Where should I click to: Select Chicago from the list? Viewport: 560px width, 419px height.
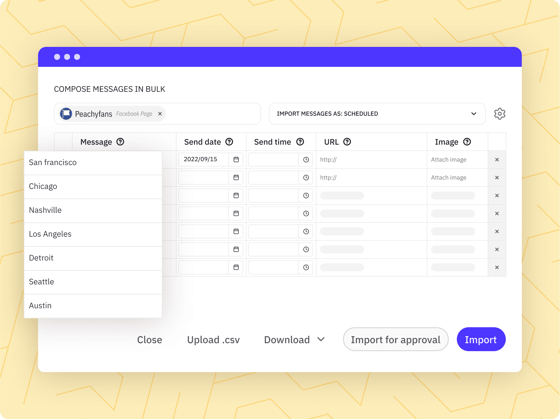coord(93,186)
